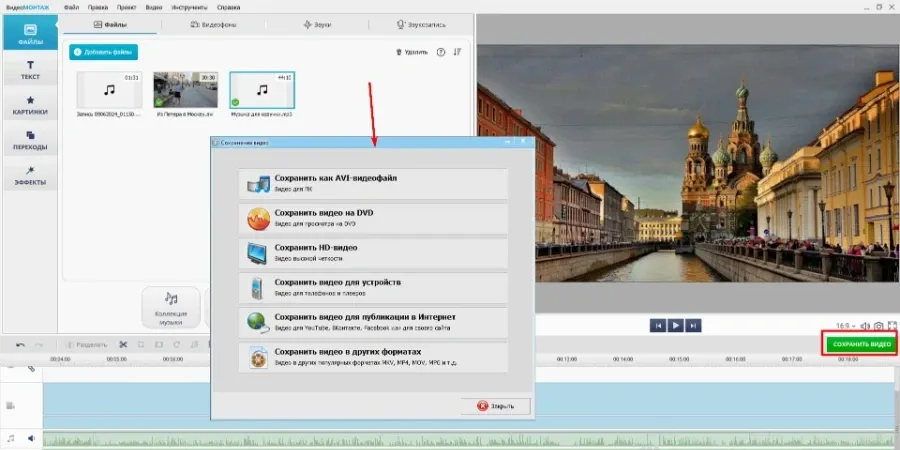
Task: Open the file sorting options
Action: [457, 52]
